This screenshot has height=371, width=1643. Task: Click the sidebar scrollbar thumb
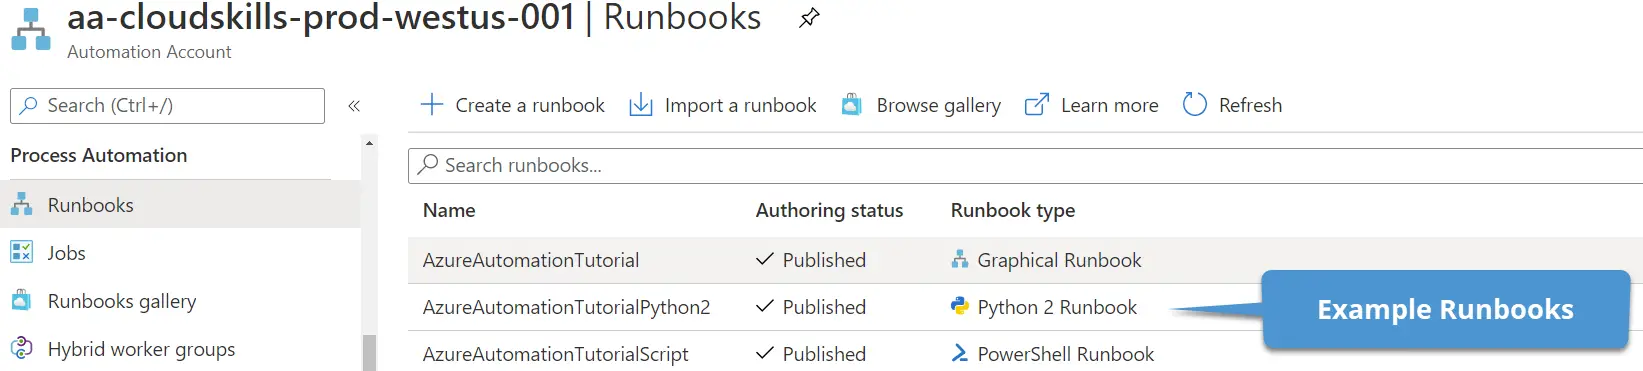coord(369,353)
